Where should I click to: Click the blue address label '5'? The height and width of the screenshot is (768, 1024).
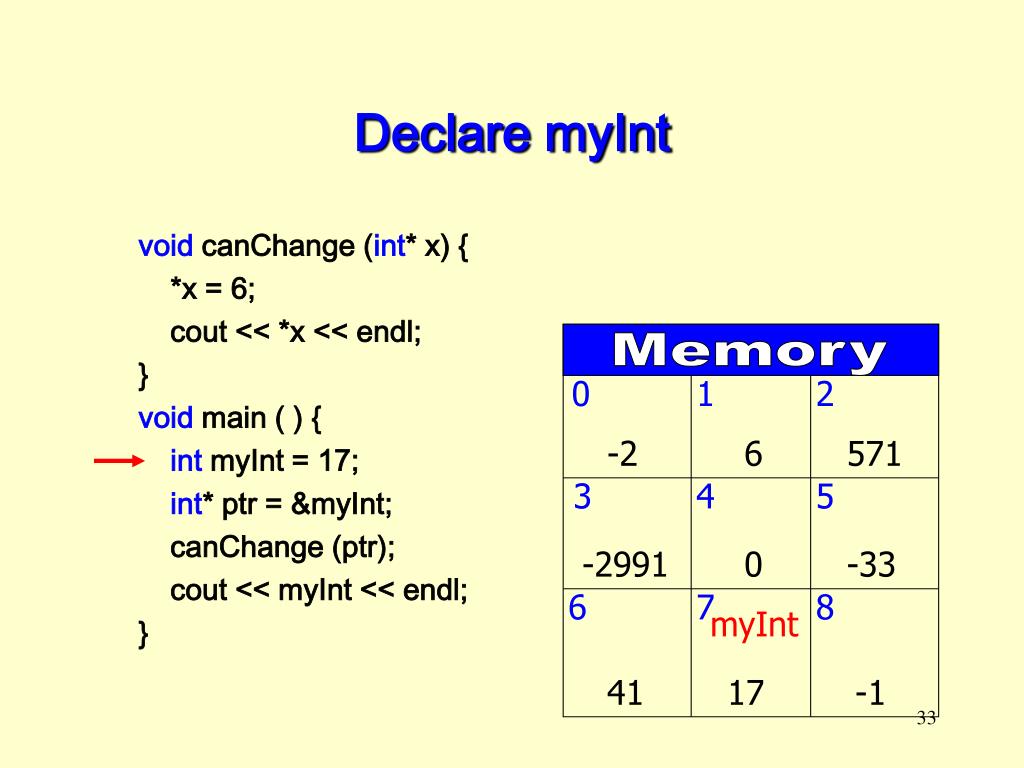[825, 497]
